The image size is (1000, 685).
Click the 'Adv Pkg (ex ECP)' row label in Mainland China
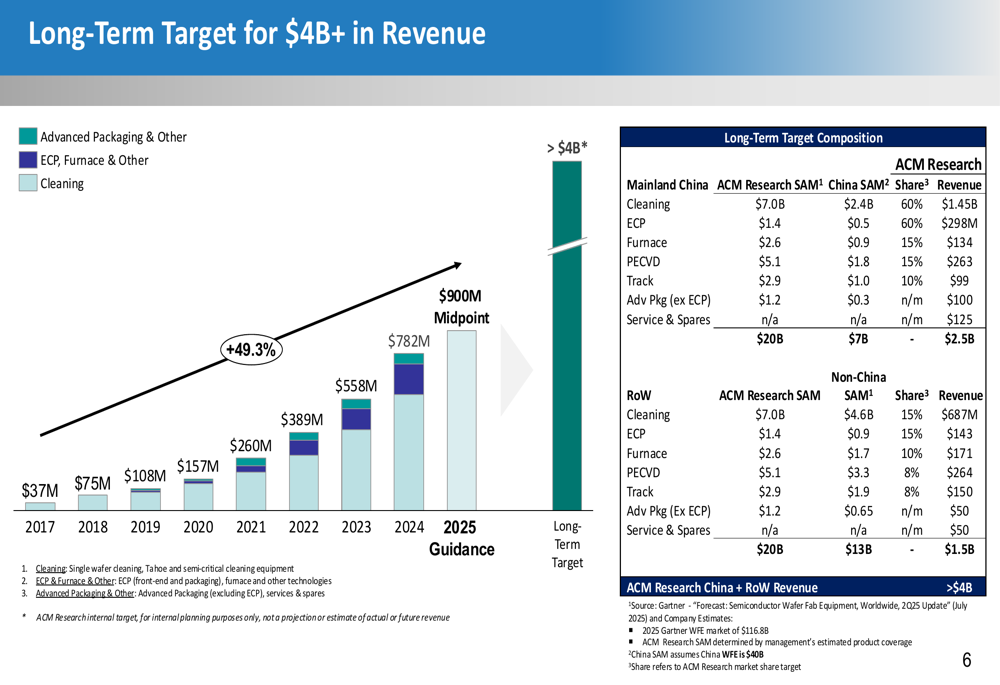[668, 300]
